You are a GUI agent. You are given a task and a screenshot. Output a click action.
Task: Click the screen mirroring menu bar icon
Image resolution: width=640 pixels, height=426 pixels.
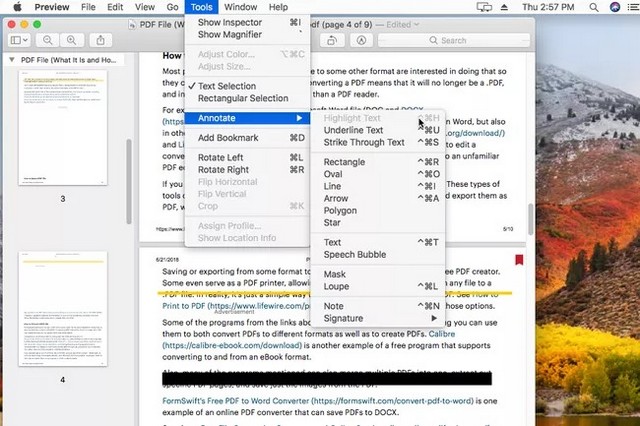pyautogui.click(x=484, y=7)
